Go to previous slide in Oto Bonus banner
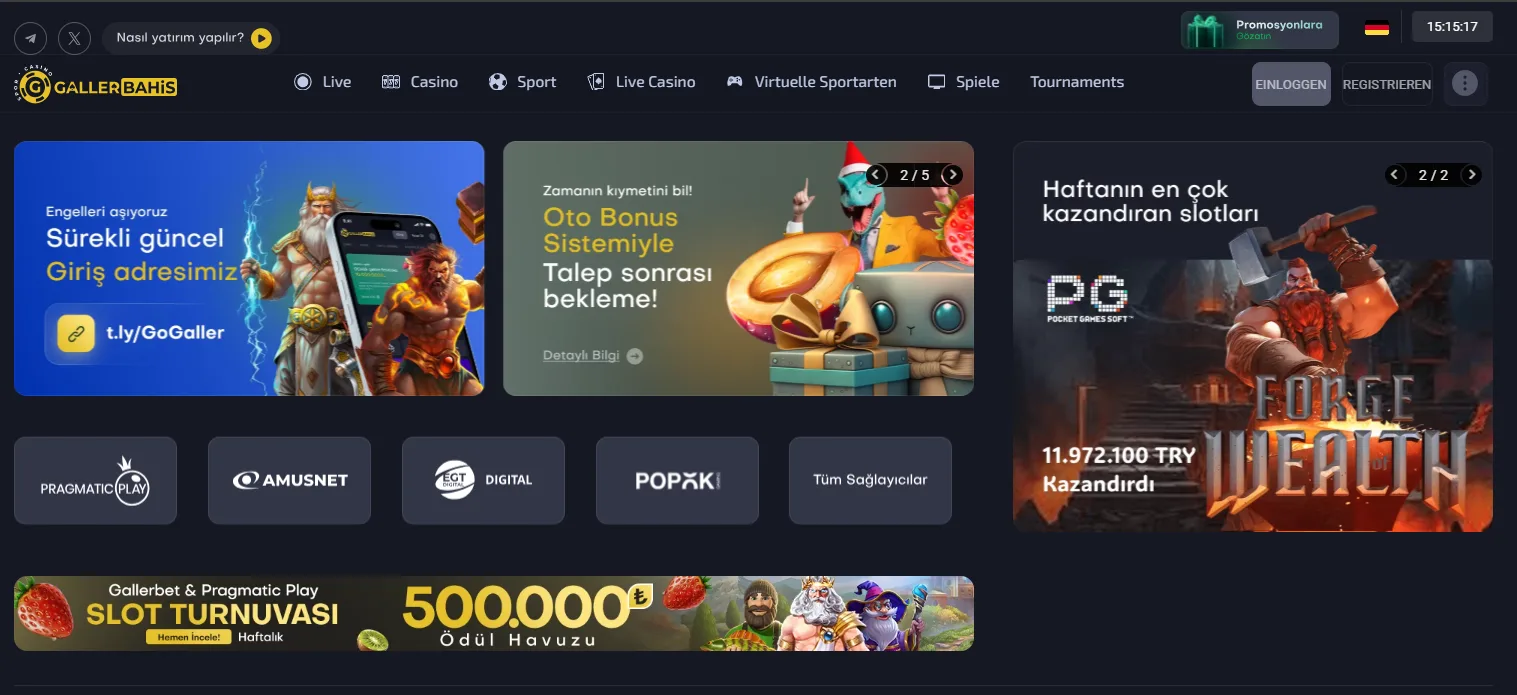This screenshot has height=695, width=1517. coord(877,175)
